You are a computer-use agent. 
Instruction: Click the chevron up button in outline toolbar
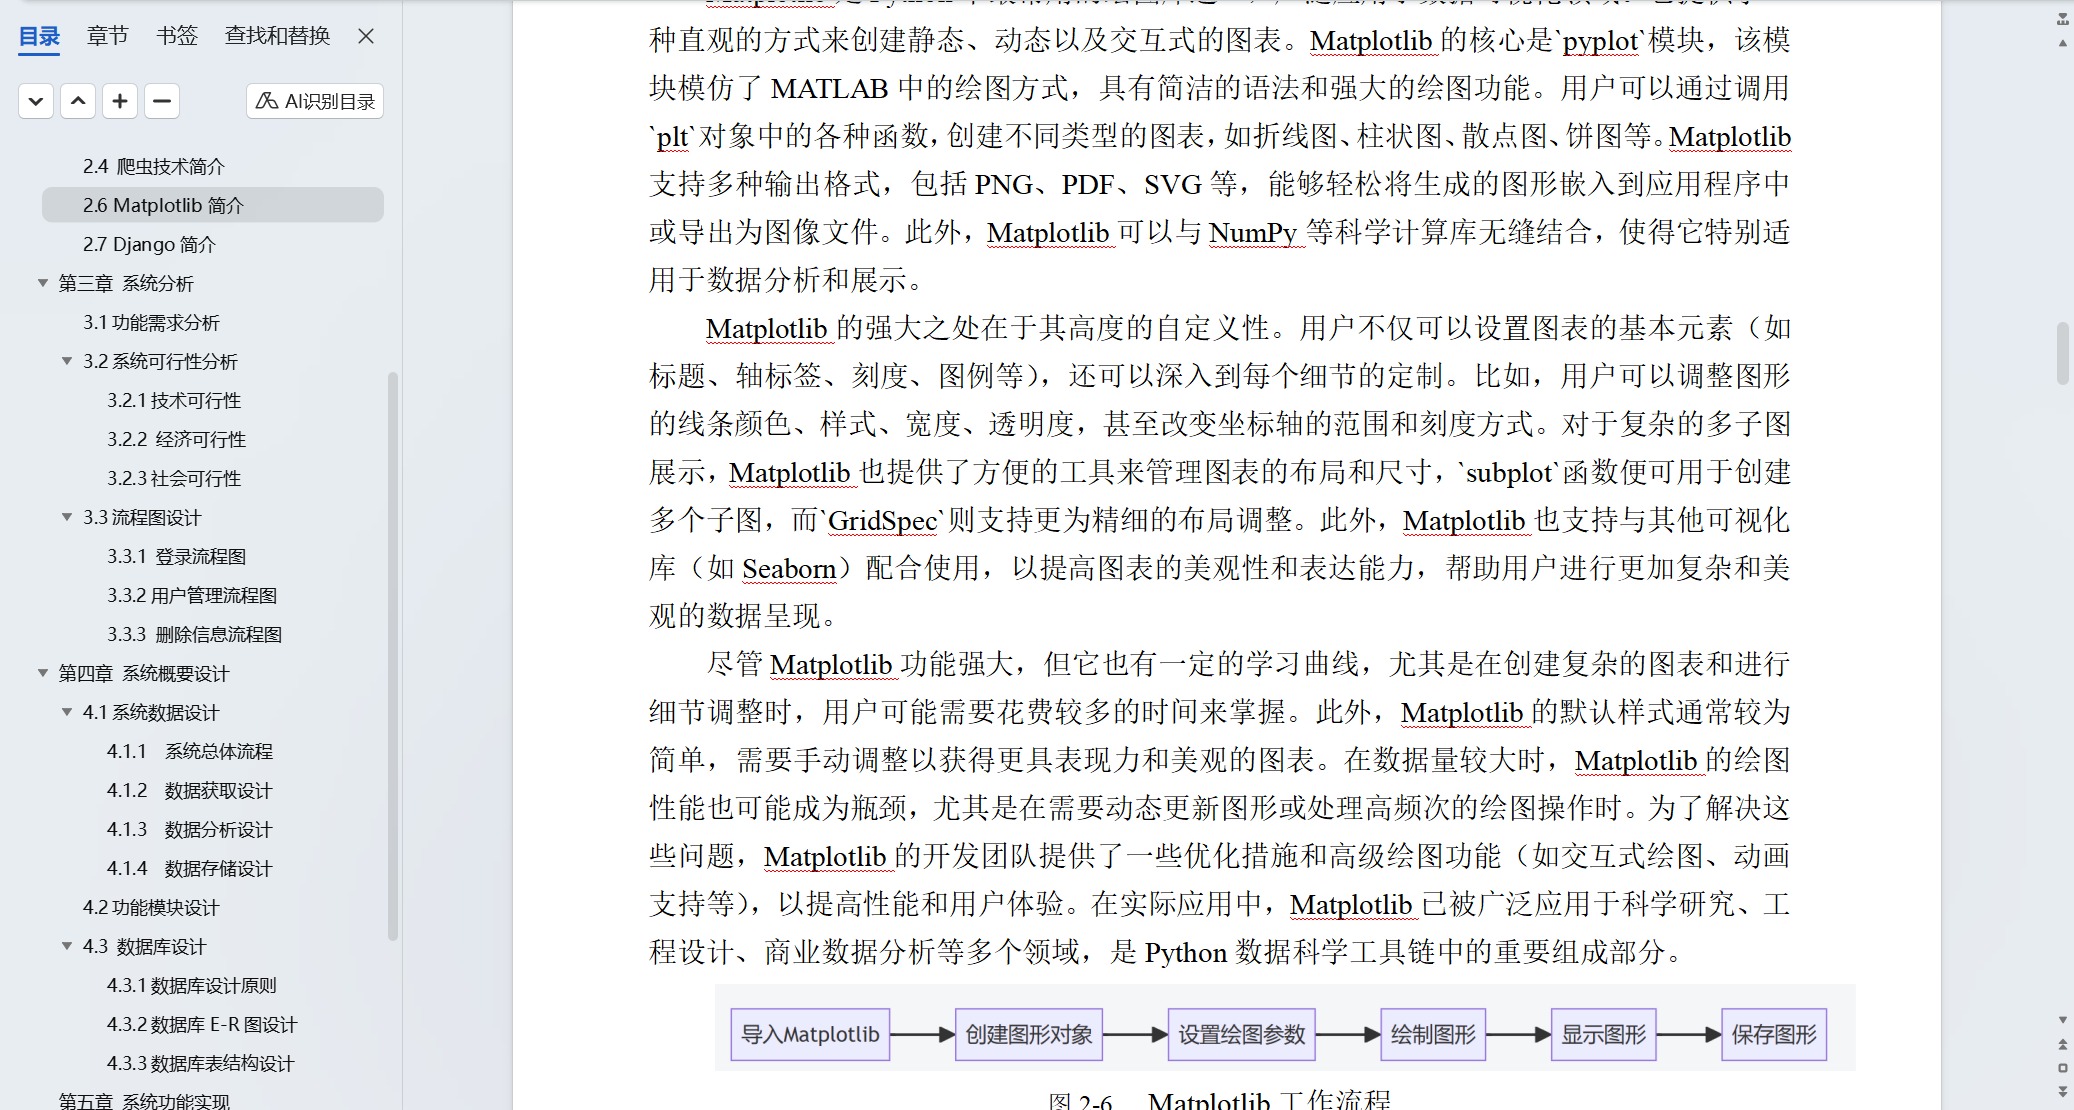point(78,101)
